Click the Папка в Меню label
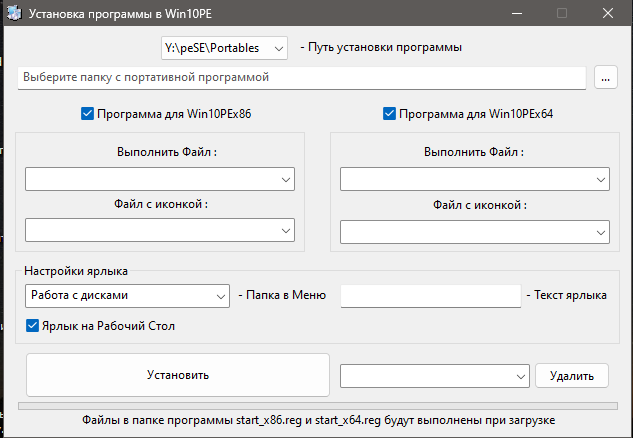633x438 pixels. (x=282, y=295)
